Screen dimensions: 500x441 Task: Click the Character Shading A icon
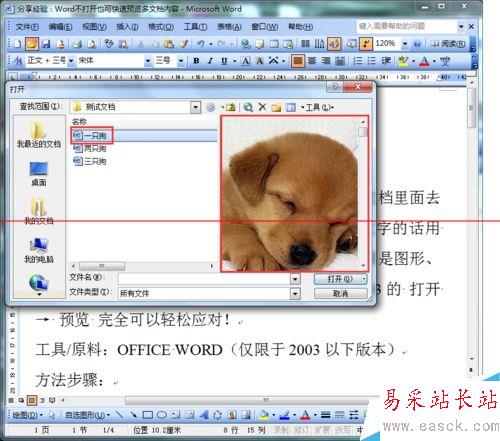click(259, 61)
